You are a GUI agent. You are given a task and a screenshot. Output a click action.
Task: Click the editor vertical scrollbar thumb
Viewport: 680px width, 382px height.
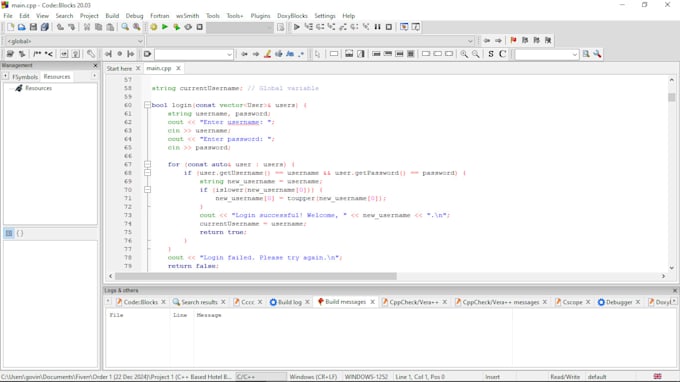pyautogui.click(x=671, y=97)
